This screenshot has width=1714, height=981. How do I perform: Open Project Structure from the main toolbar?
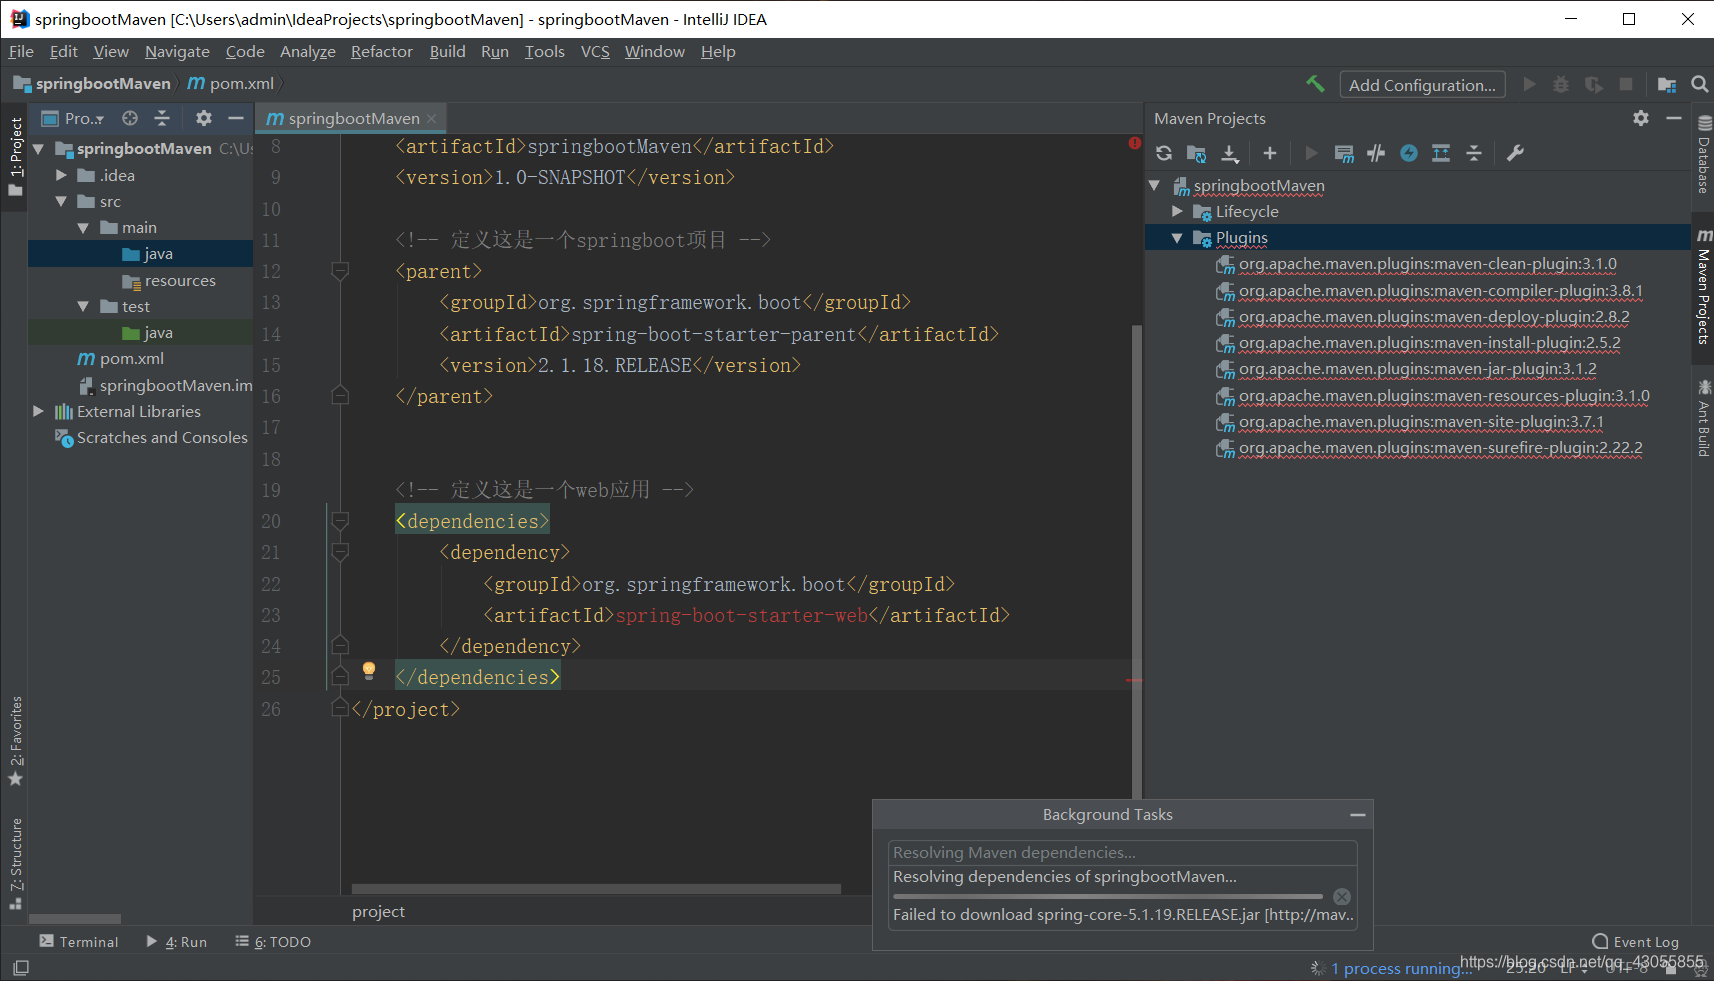coord(1666,85)
